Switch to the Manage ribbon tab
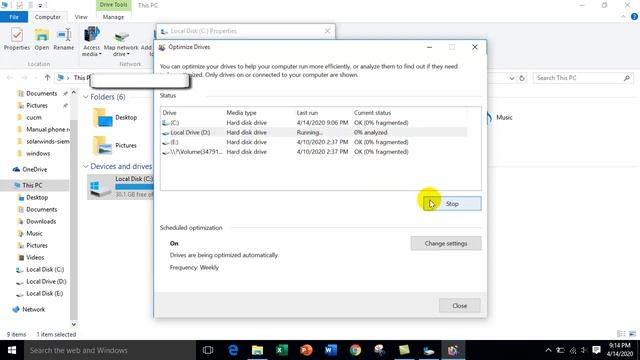 coord(113,17)
